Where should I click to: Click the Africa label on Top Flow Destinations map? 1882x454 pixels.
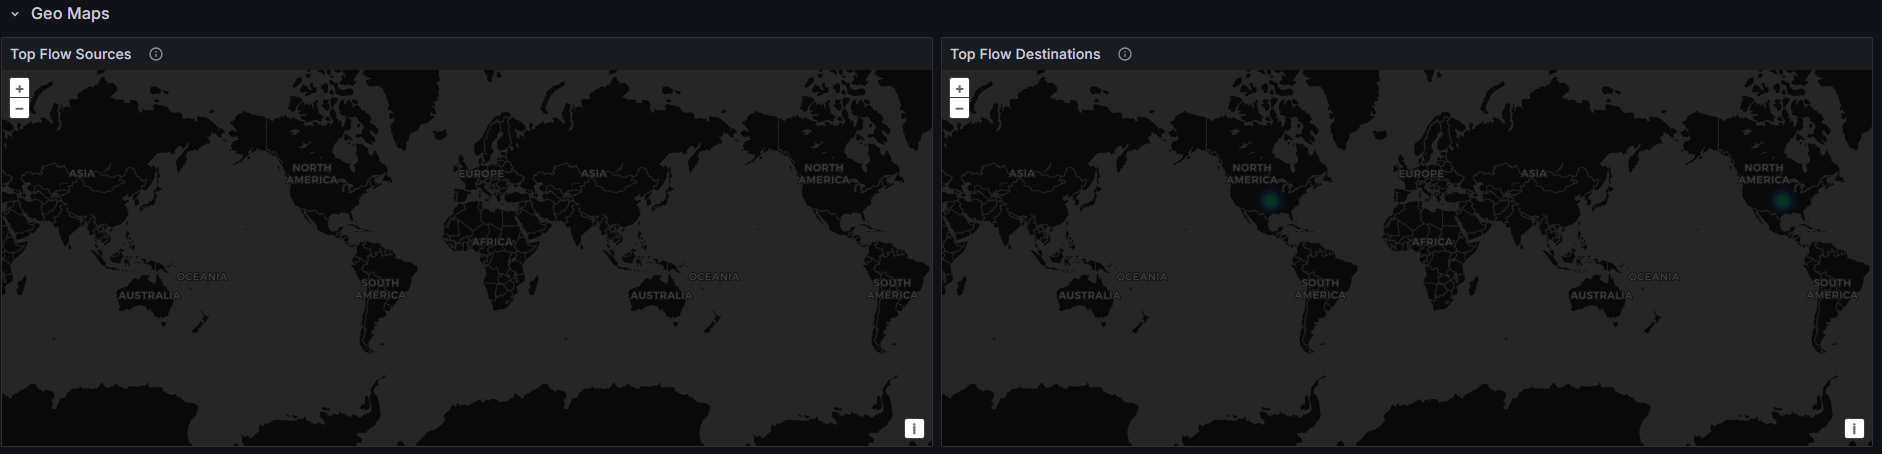pos(1432,242)
